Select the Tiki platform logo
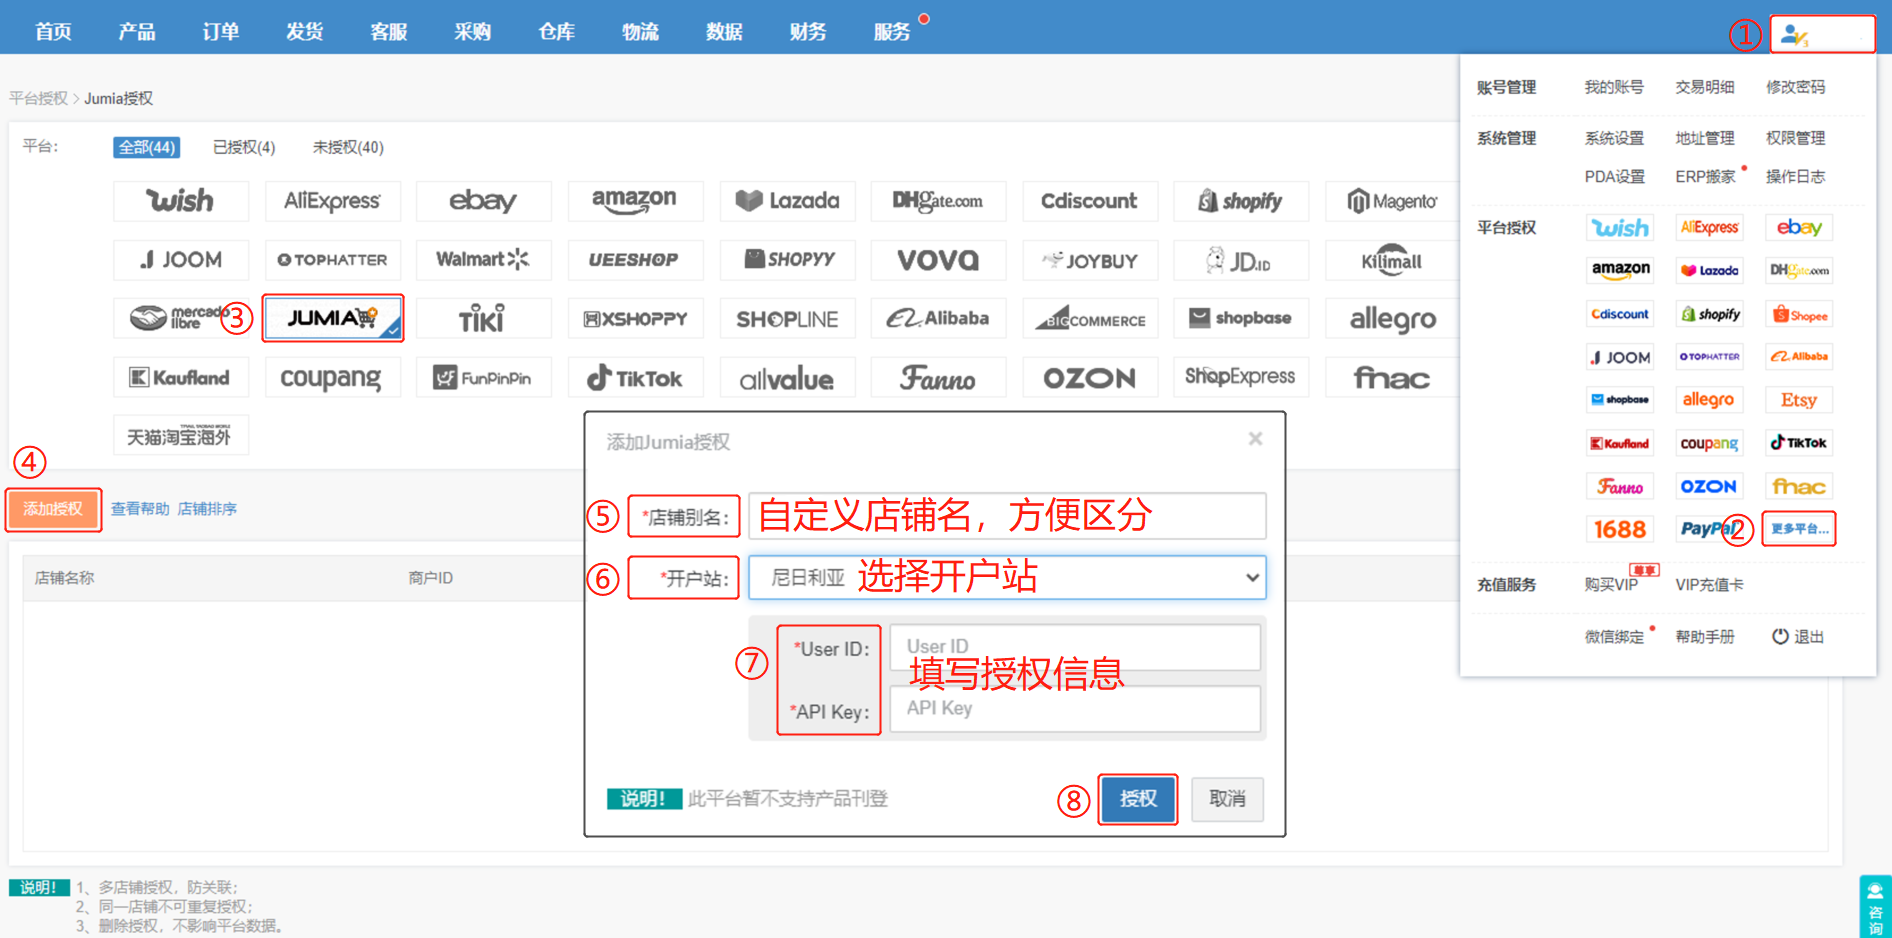 click(484, 319)
